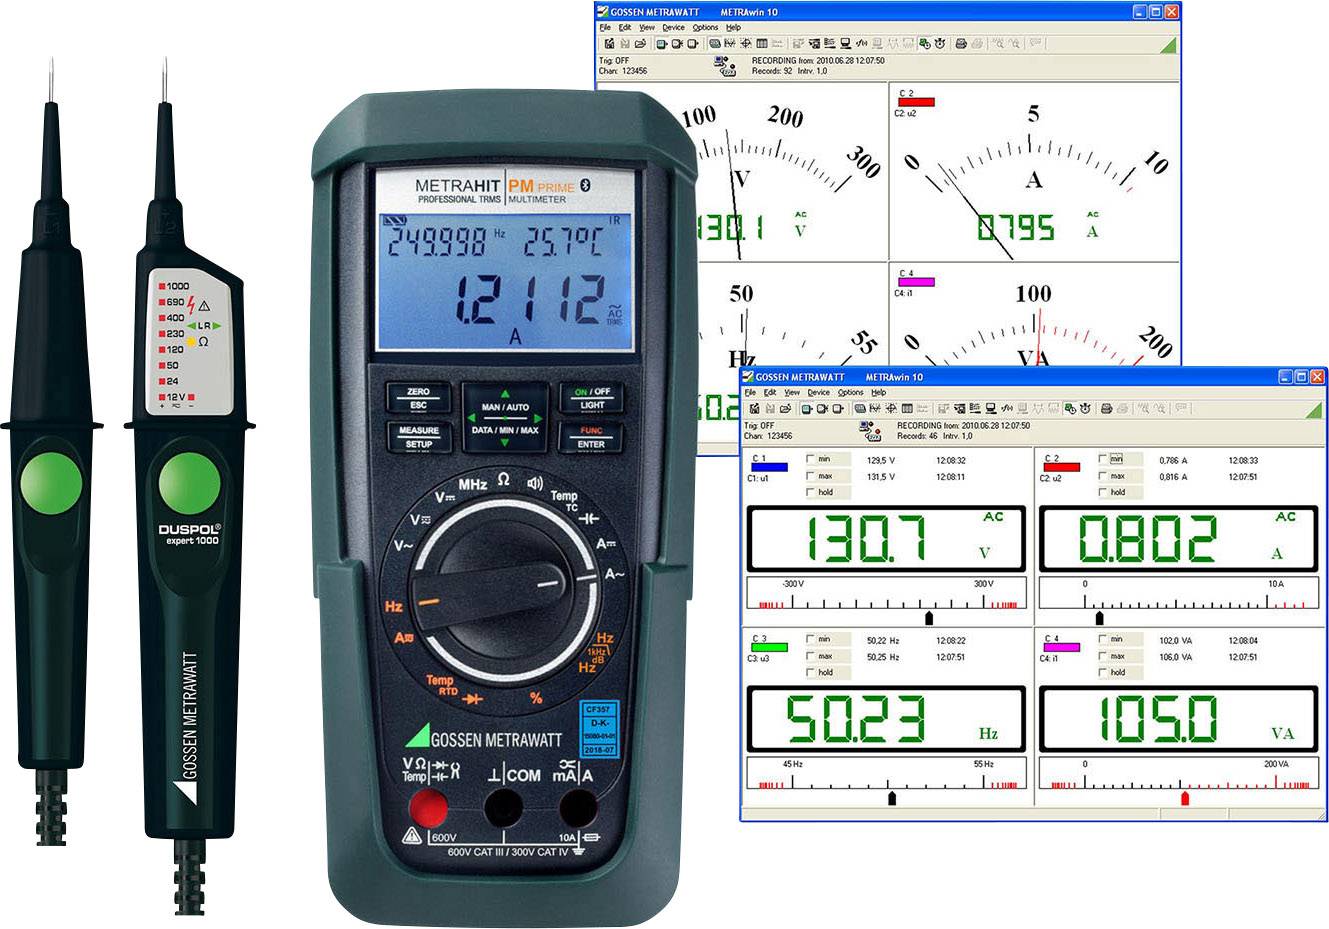The image size is (1329, 929).
Task: Check the hold box for channel C2
Action: (1103, 492)
